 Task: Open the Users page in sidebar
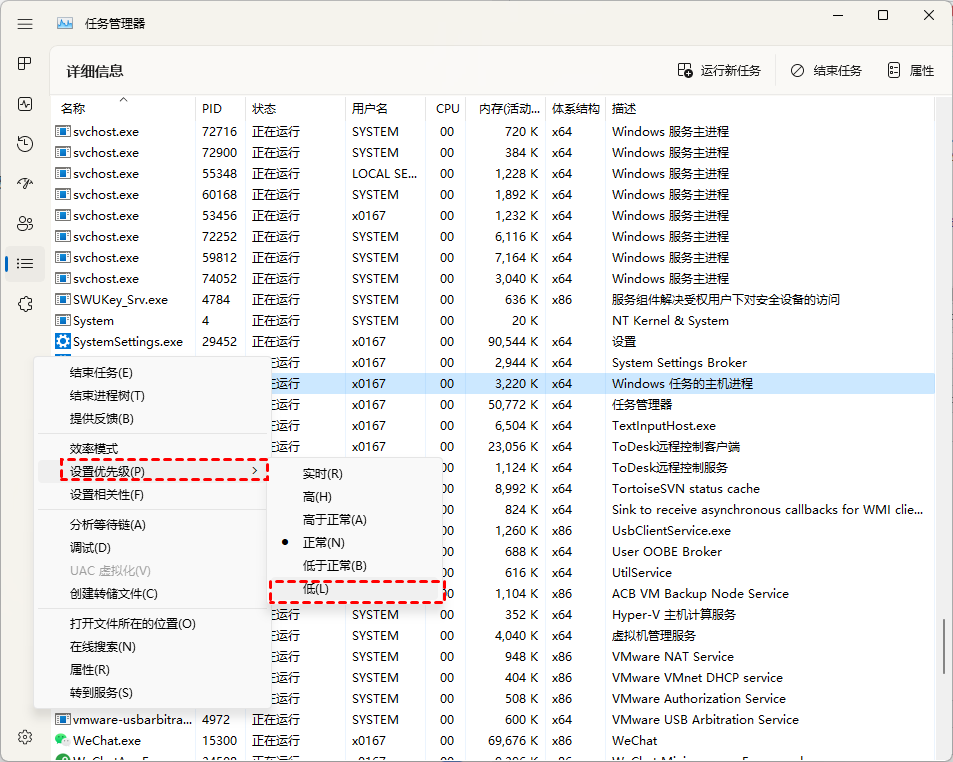[x=25, y=224]
